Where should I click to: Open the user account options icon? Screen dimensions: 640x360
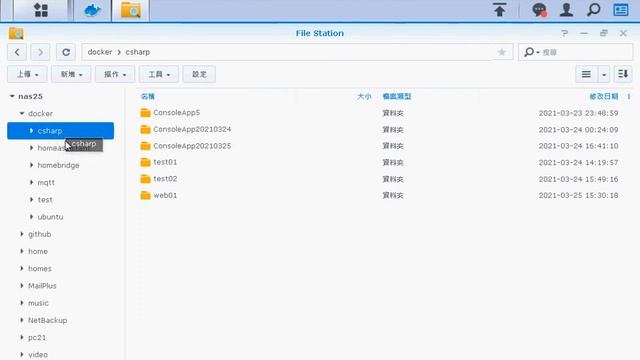566,10
